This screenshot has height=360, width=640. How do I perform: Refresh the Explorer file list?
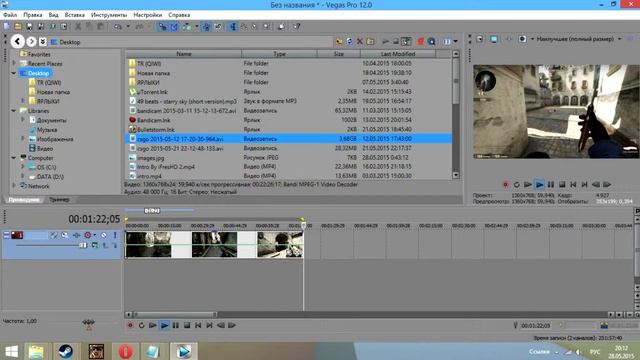click(x=349, y=41)
